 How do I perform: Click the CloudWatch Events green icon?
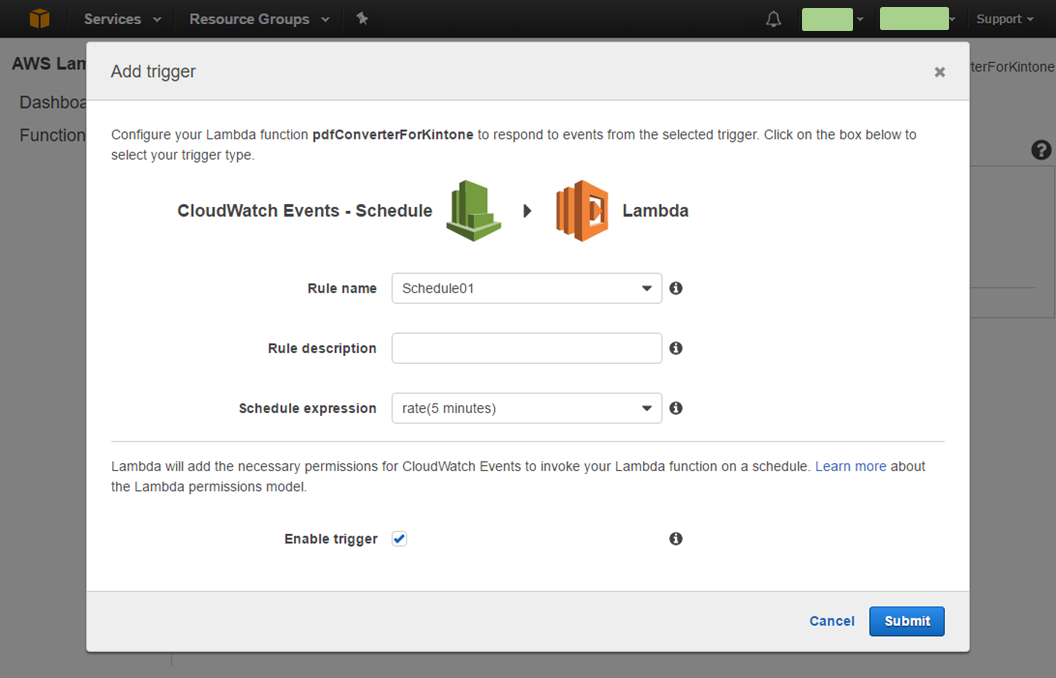473,211
